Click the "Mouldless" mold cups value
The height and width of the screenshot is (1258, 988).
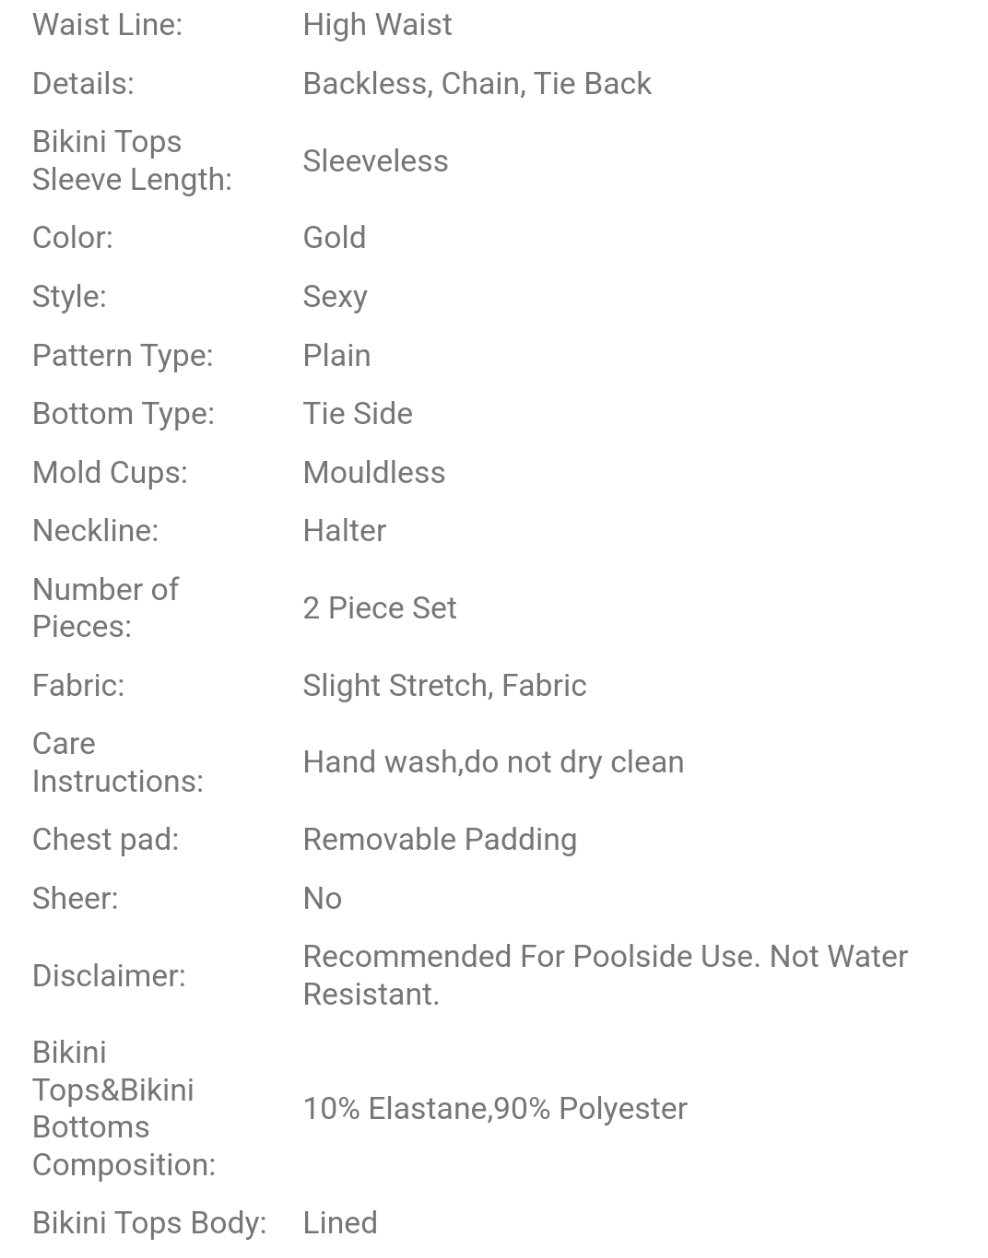coord(374,473)
